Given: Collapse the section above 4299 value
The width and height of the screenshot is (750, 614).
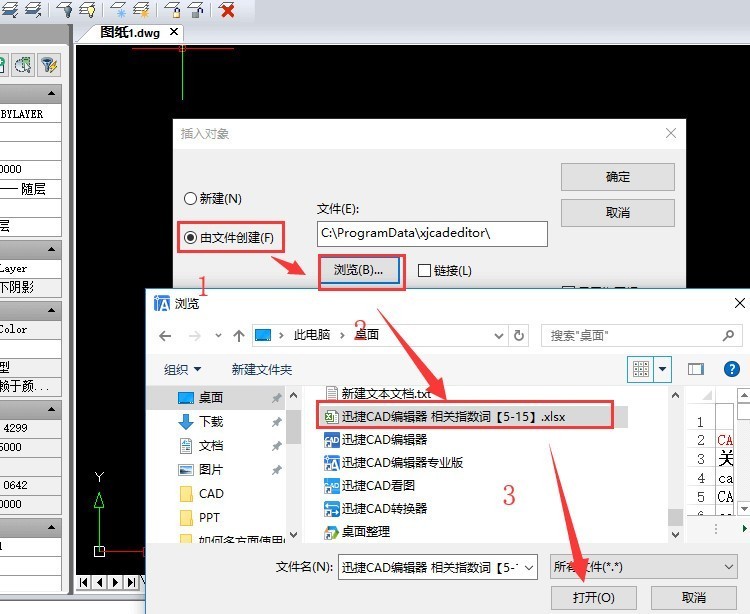Looking at the screenshot, I should tap(51, 410).
